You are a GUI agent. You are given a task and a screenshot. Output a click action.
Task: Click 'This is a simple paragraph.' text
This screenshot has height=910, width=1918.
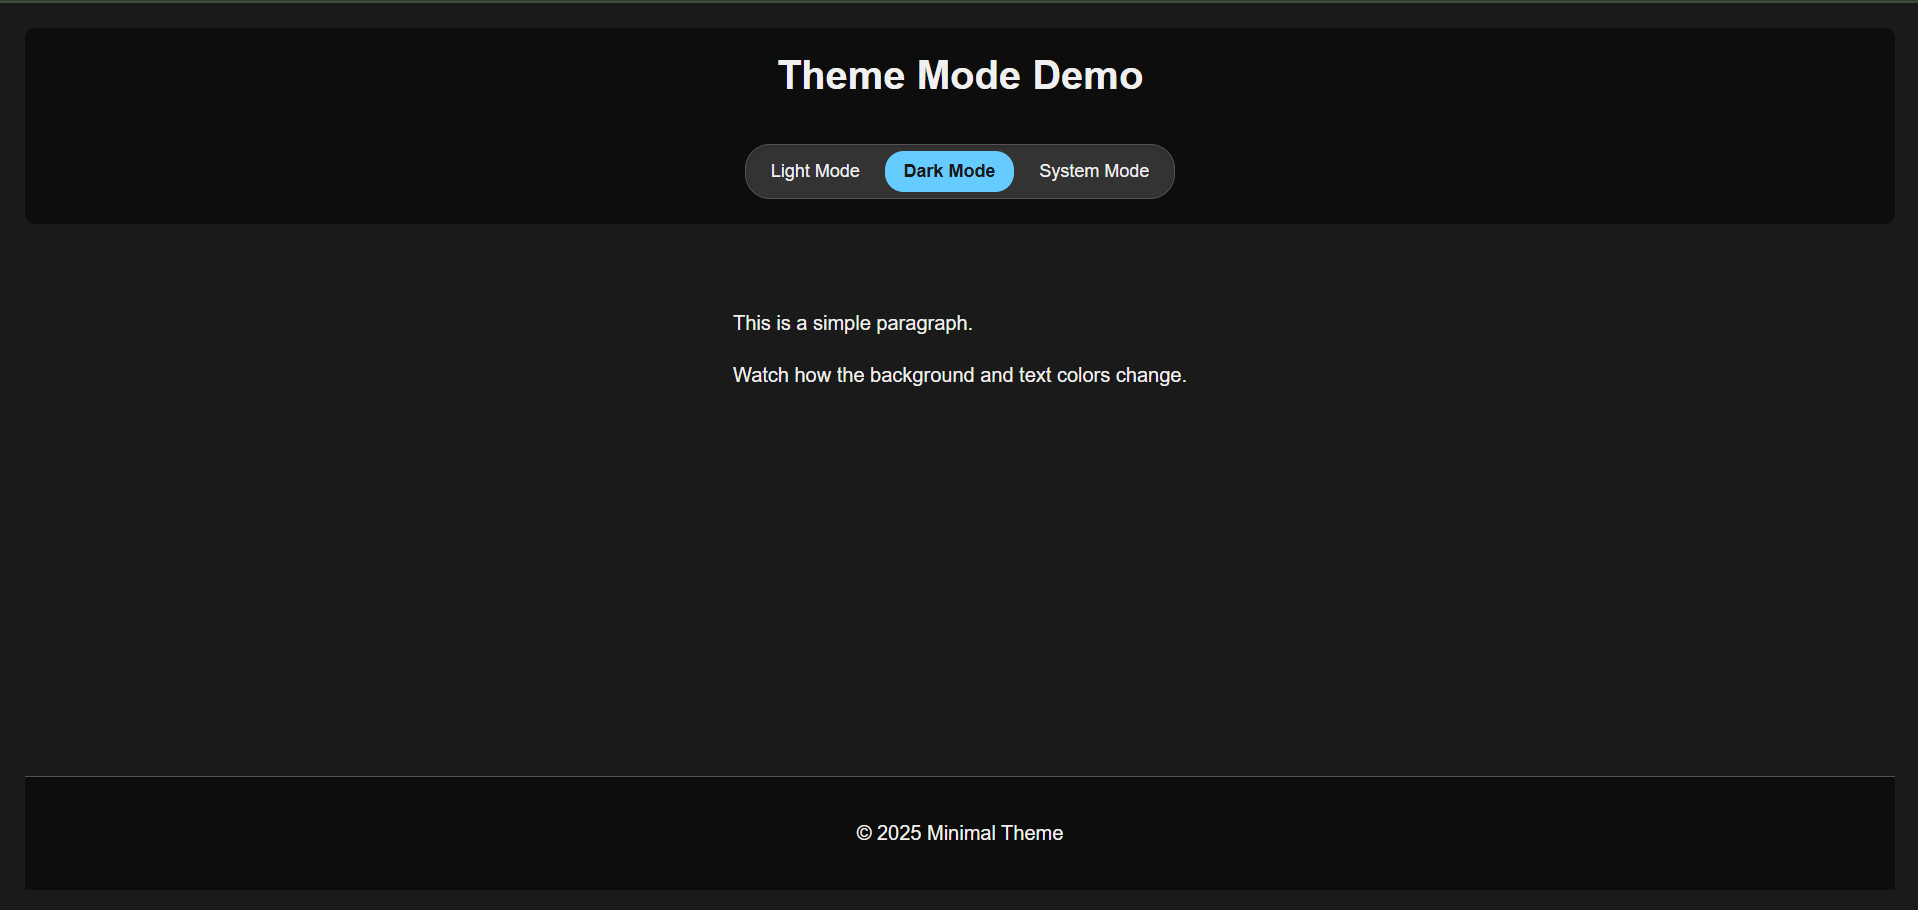point(853,323)
